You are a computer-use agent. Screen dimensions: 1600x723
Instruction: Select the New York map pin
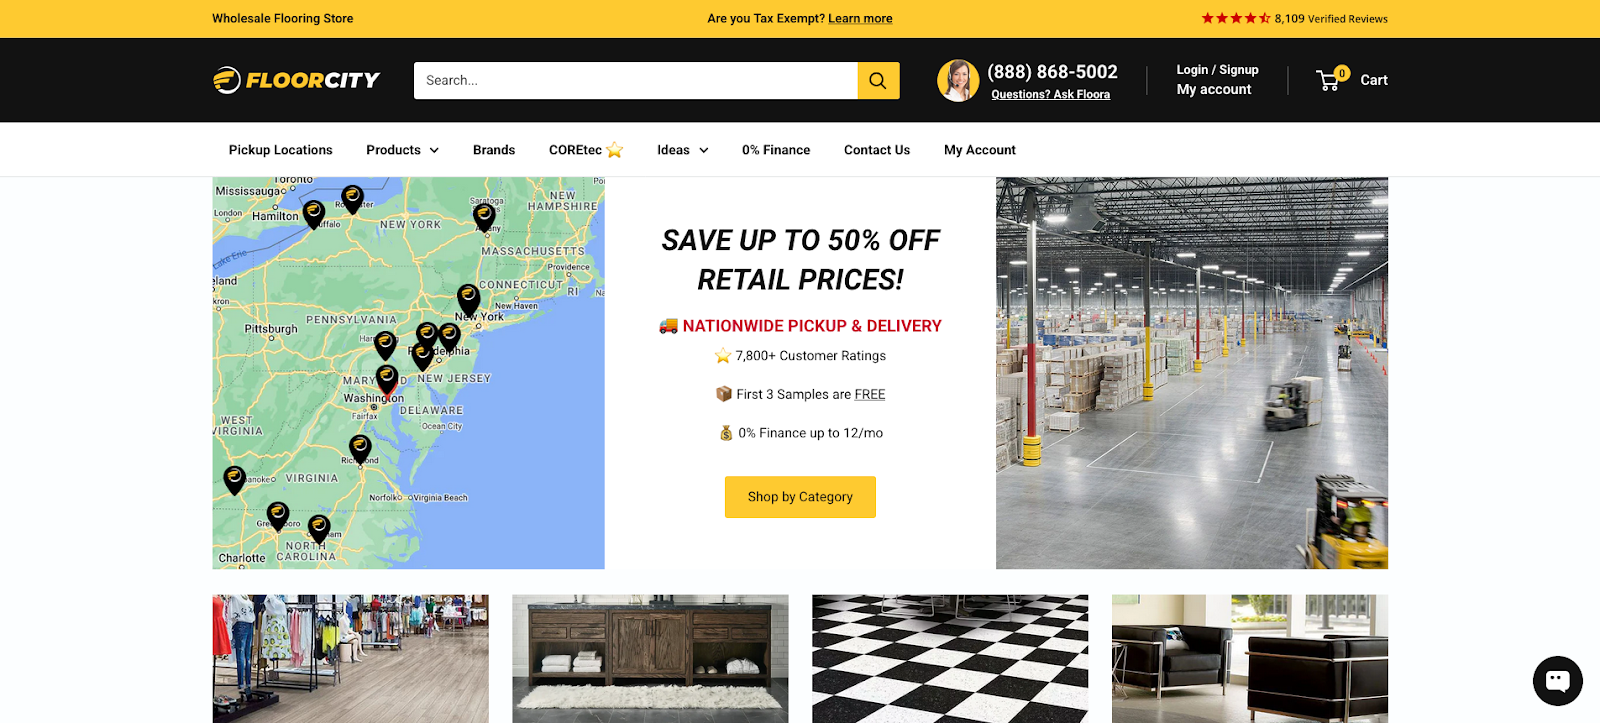[468, 299]
